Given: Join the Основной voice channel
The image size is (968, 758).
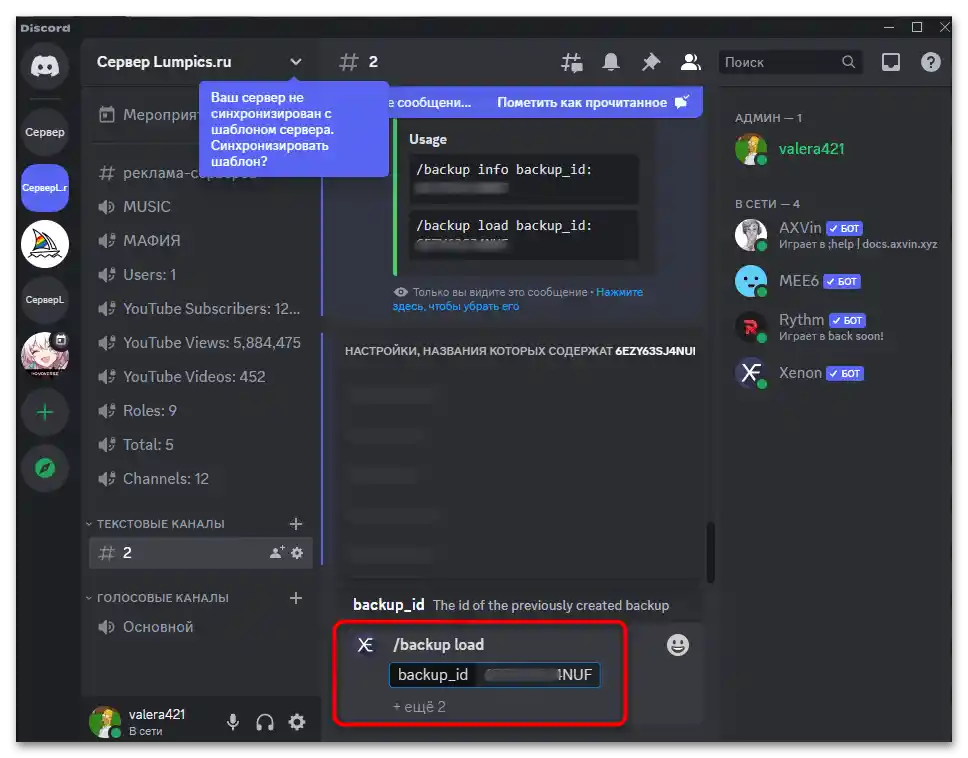Looking at the screenshot, I should [201, 627].
